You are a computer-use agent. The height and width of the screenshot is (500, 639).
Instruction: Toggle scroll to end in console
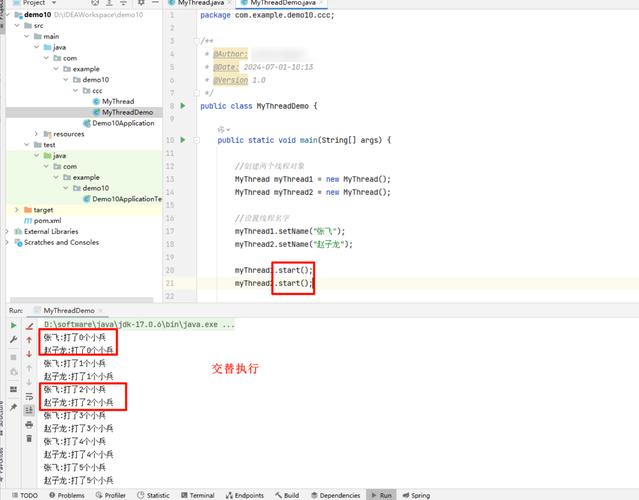point(29,409)
